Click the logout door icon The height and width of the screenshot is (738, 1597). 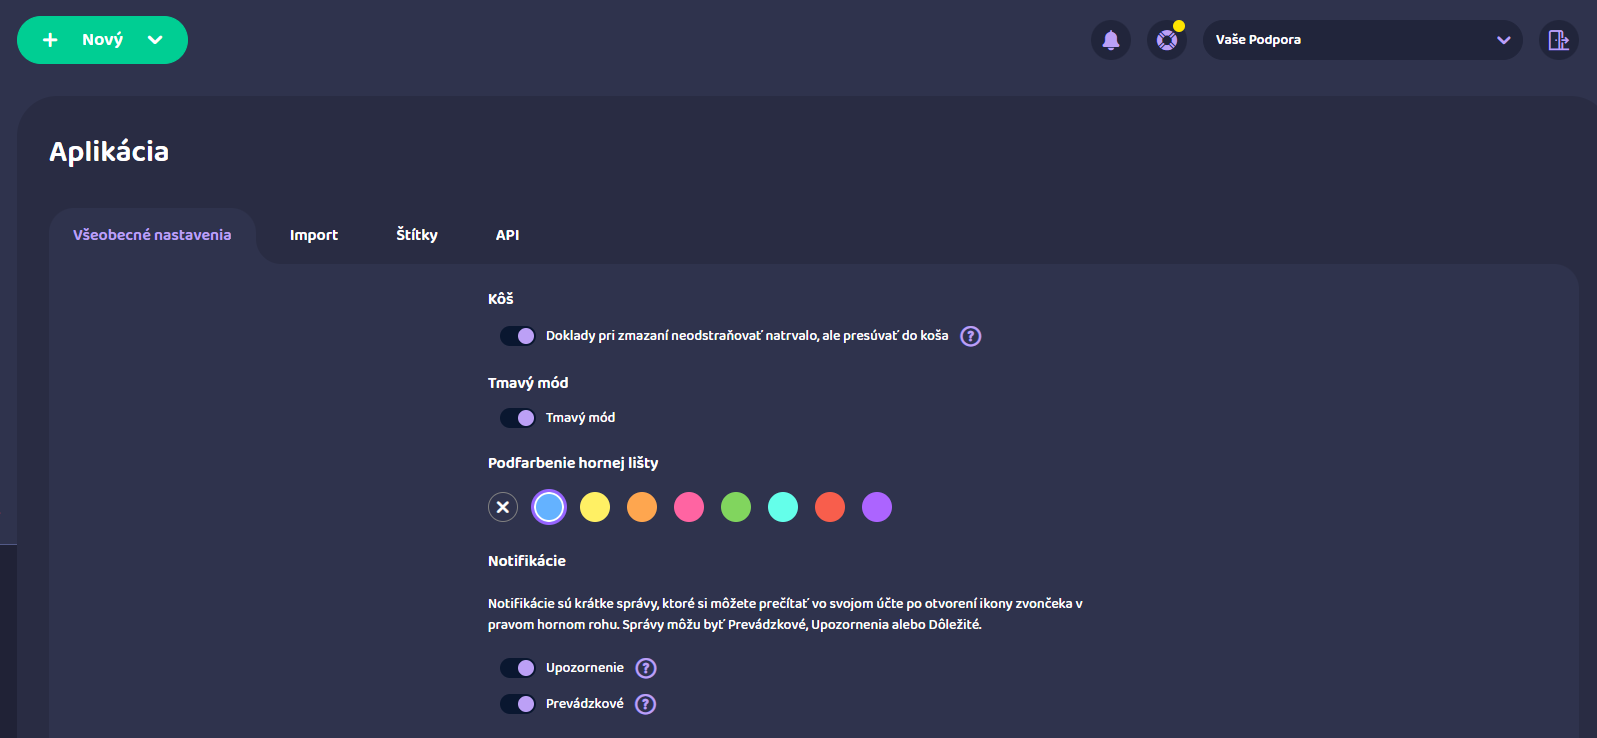(x=1558, y=40)
